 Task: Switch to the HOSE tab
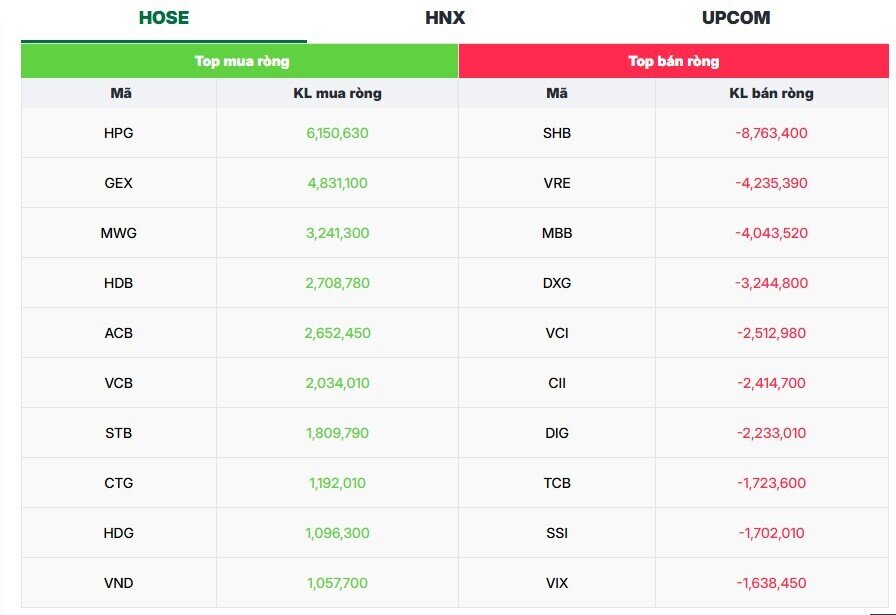click(164, 18)
